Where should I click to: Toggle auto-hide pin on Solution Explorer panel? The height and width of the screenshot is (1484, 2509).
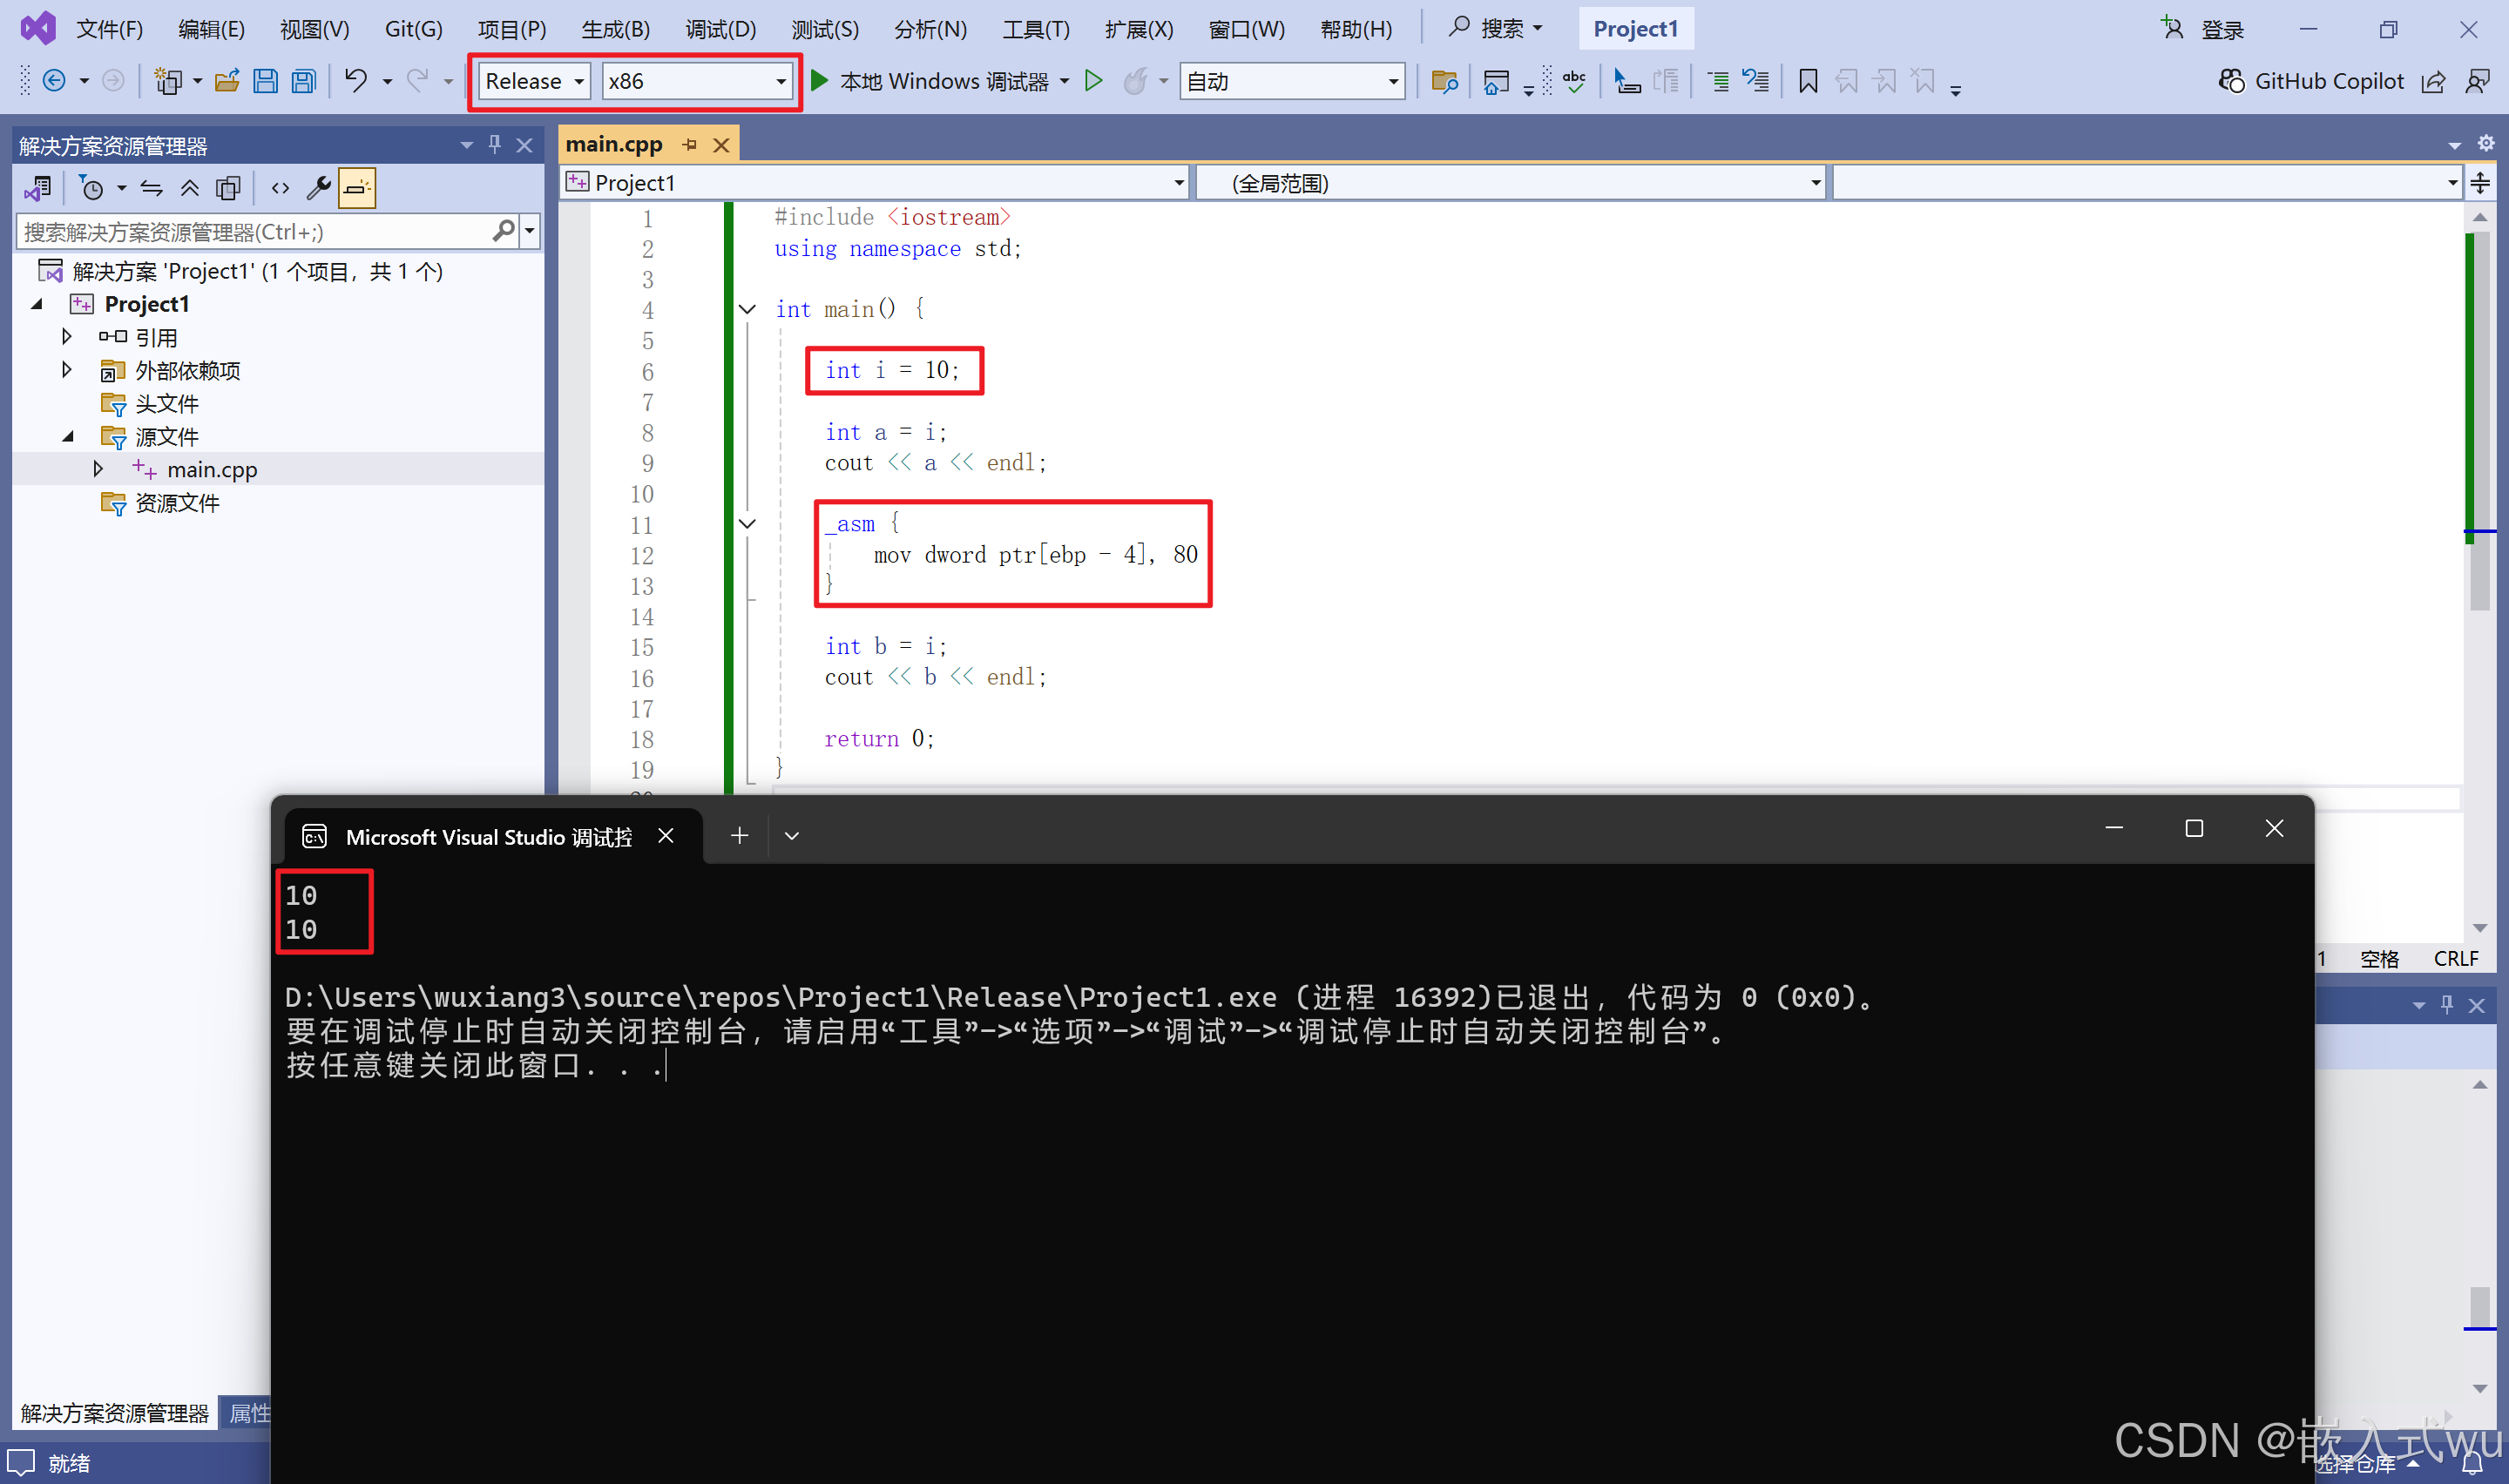pos(495,144)
